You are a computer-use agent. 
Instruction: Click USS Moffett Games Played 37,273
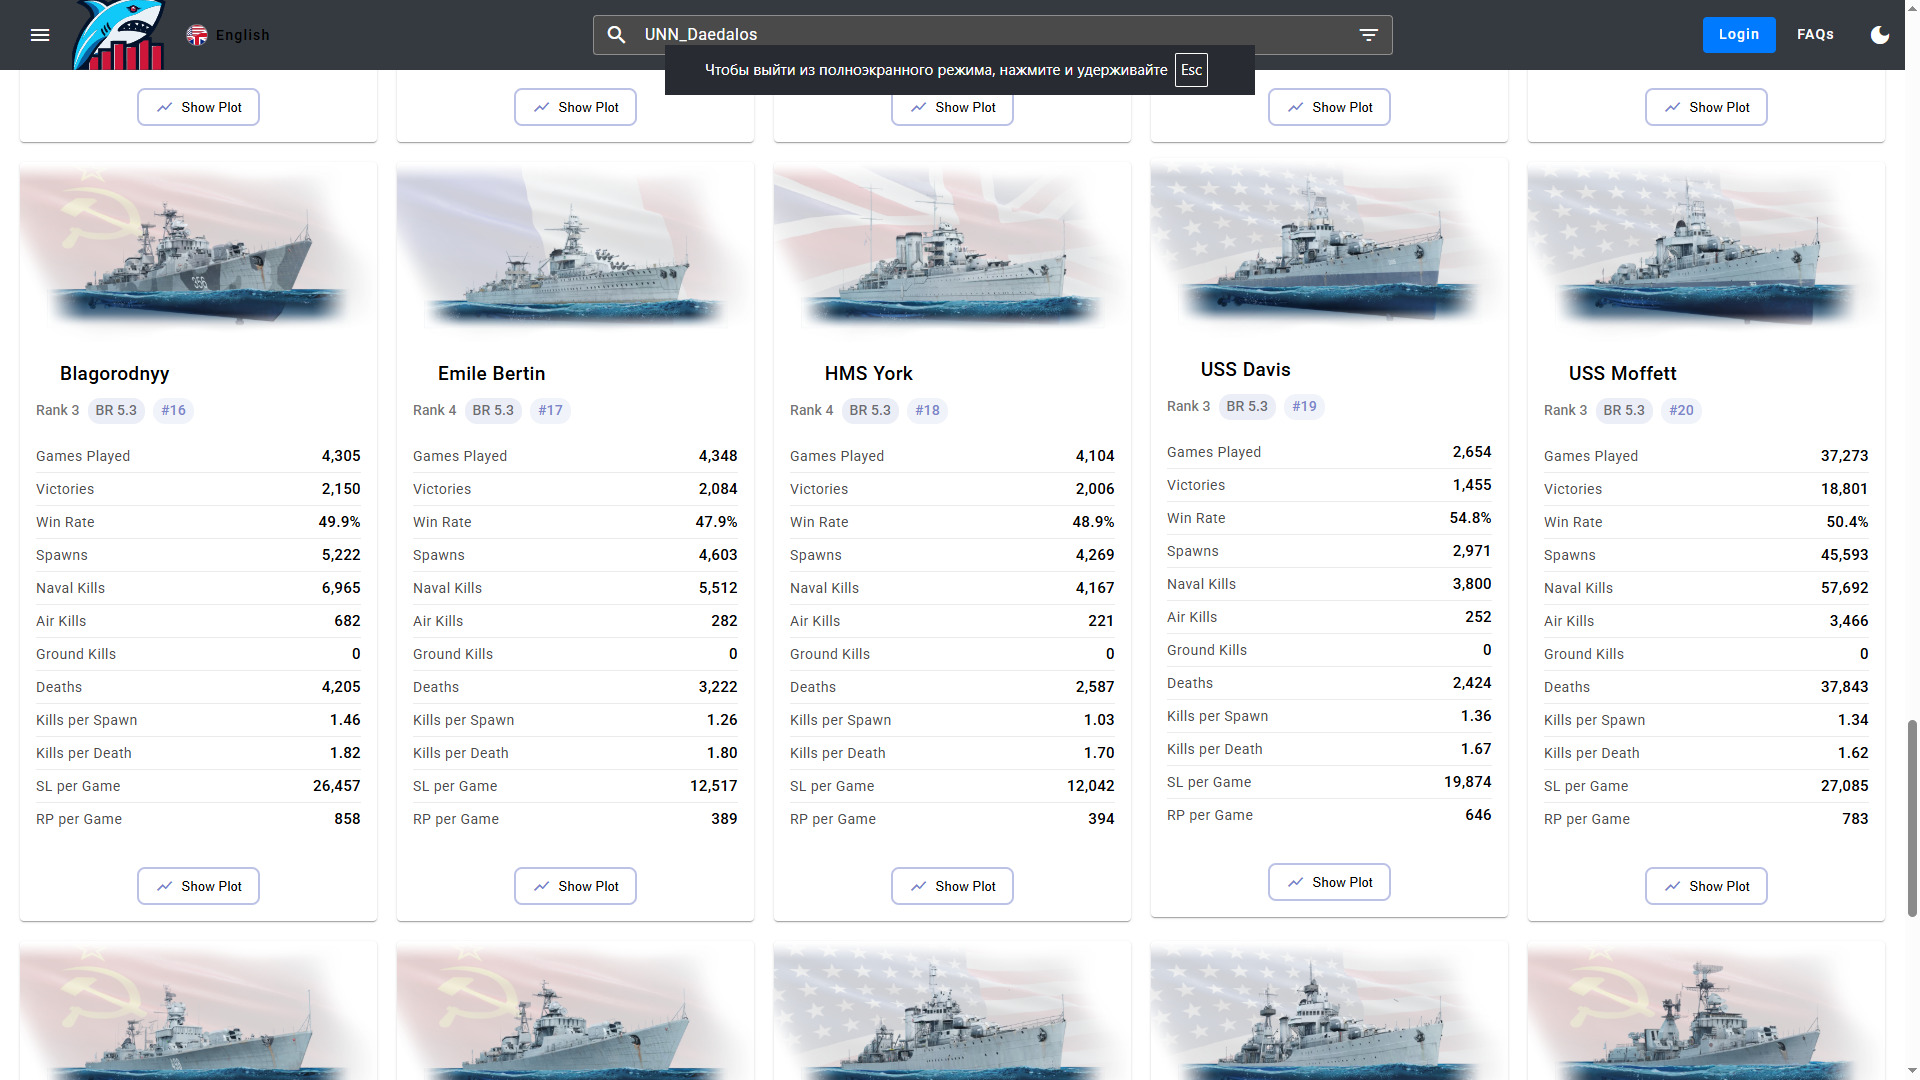pos(1844,456)
